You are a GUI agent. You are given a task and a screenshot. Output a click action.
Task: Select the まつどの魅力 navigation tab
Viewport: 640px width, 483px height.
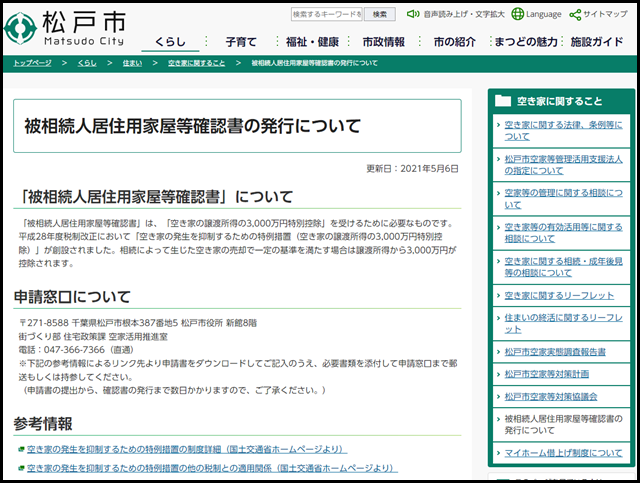click(526, 42)
